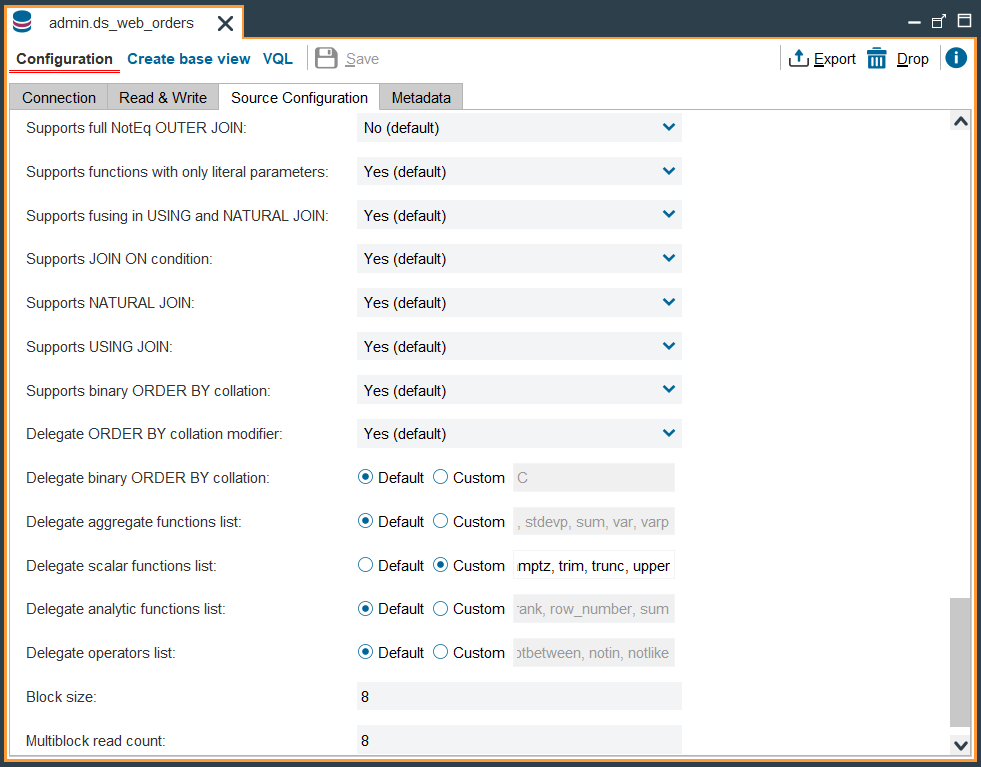Click the Export button label

pos(835,59)
